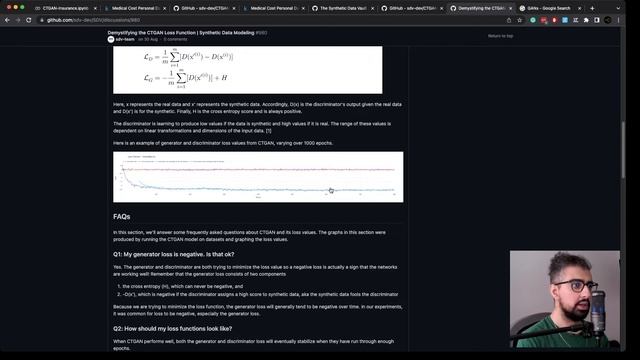Open the dark profile avatar in the toolbar
Viewport: 640px width, 360px height.
pos(608,20)
